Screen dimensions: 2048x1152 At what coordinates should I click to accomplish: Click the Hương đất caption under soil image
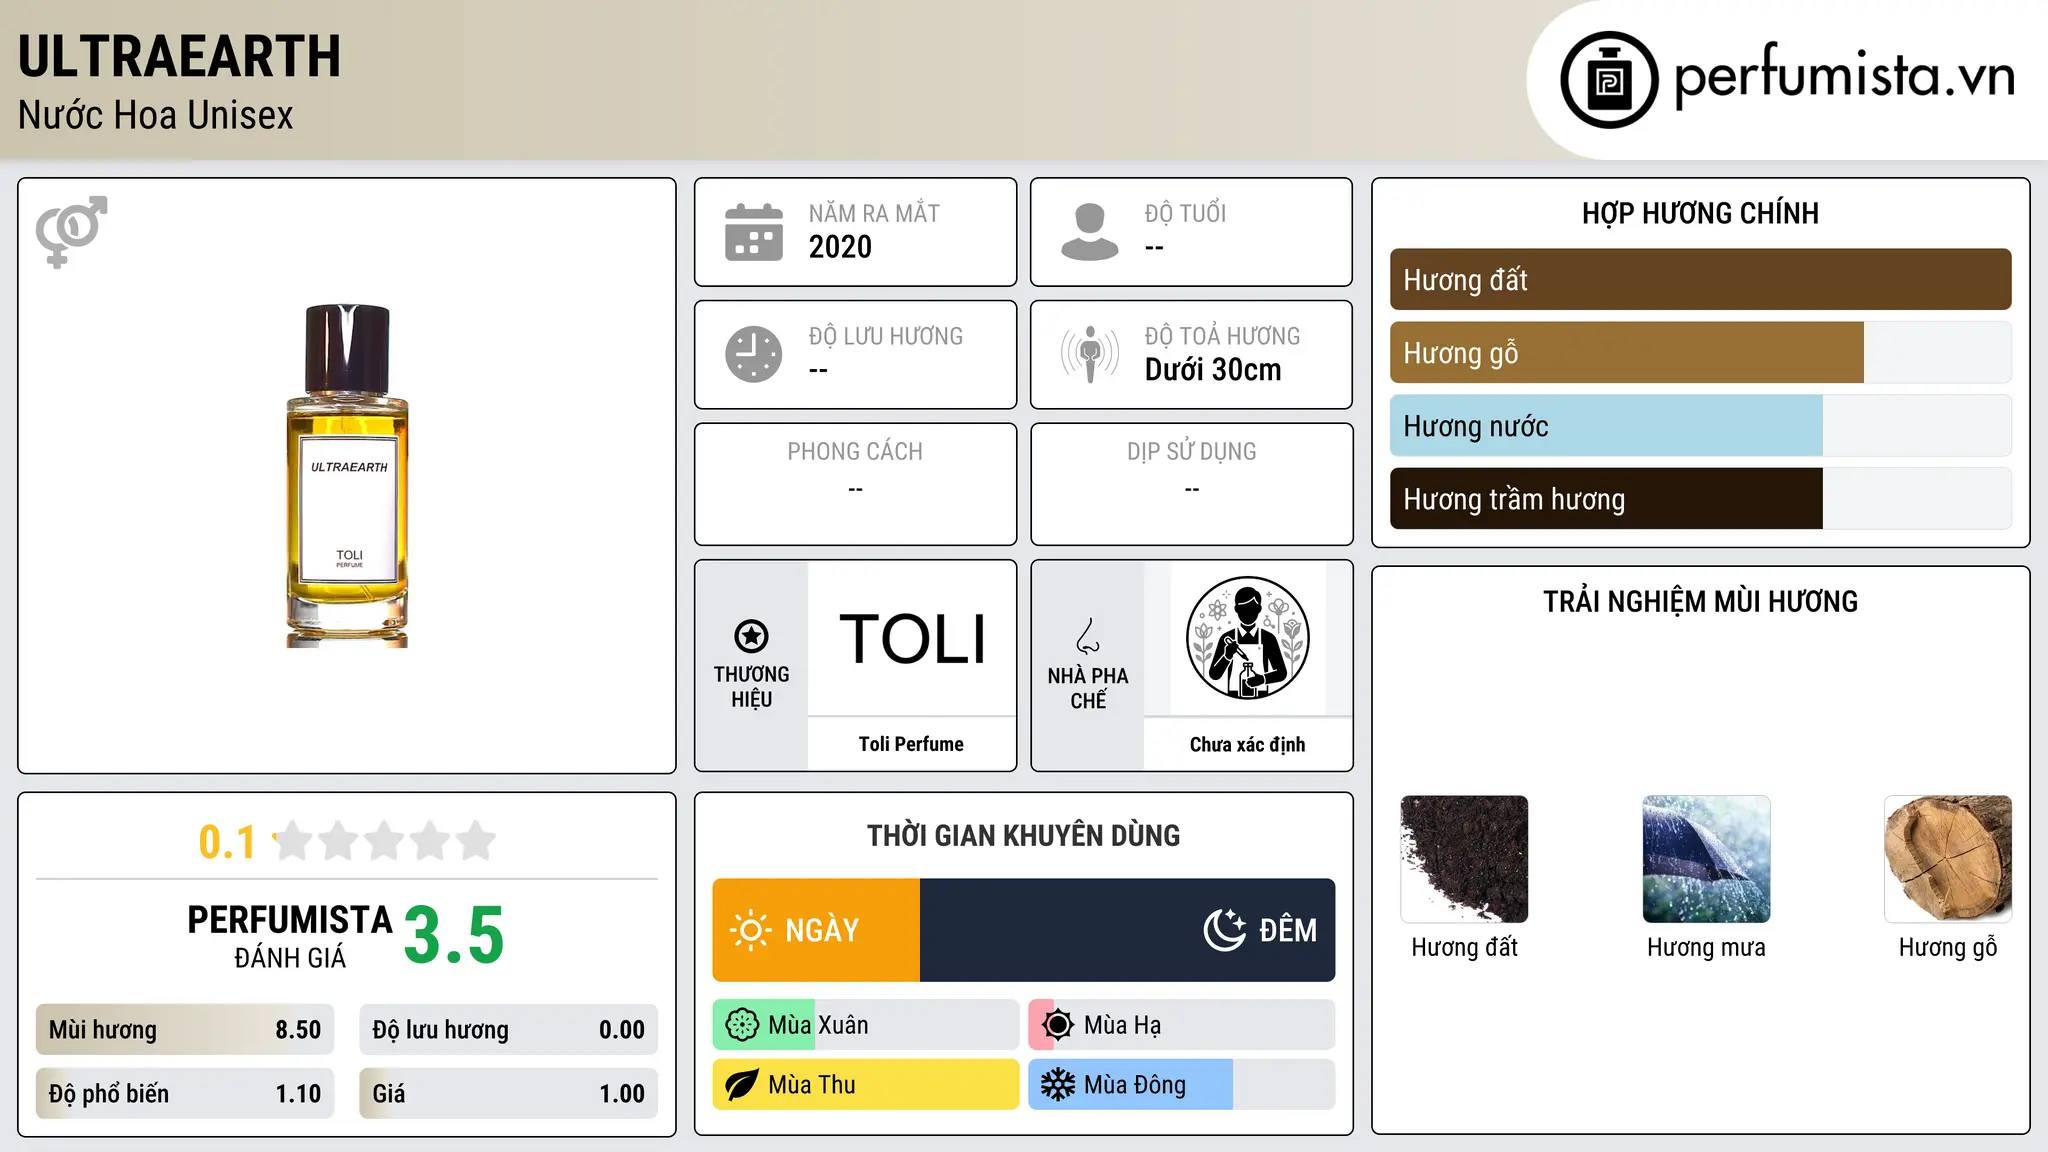(1464, 947)
